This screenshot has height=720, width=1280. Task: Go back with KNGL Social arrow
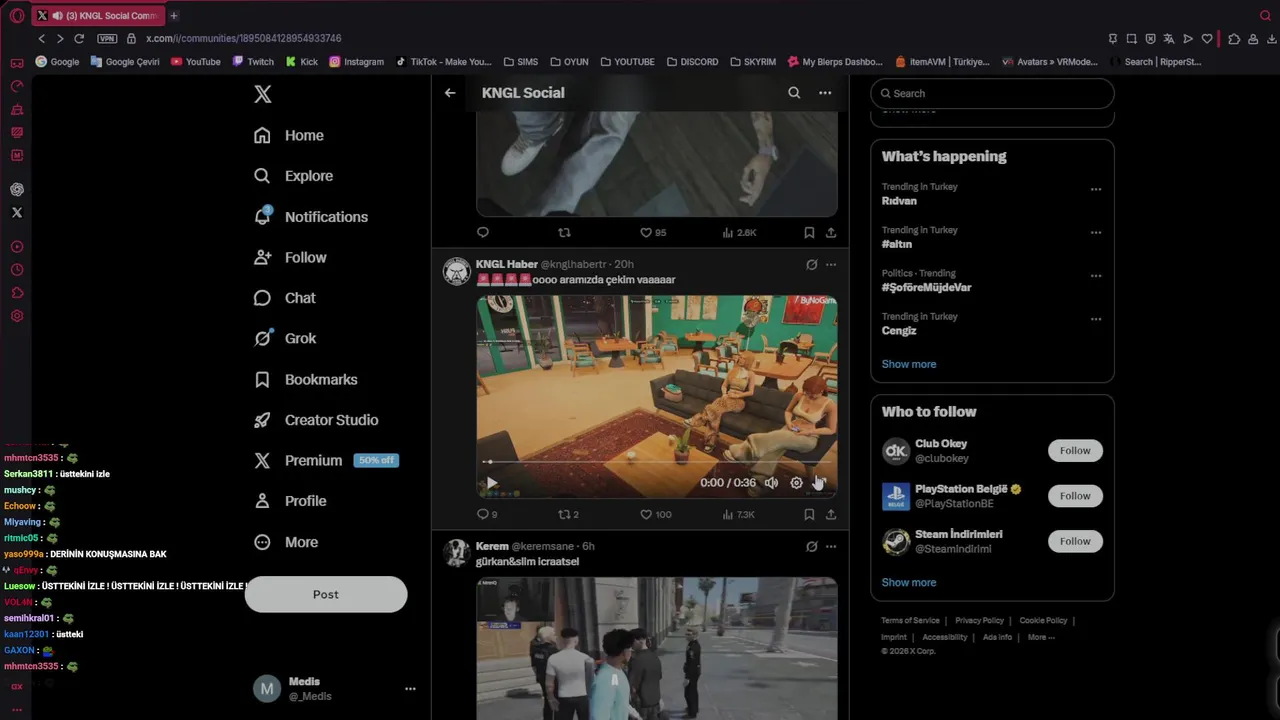click(450, 93)
